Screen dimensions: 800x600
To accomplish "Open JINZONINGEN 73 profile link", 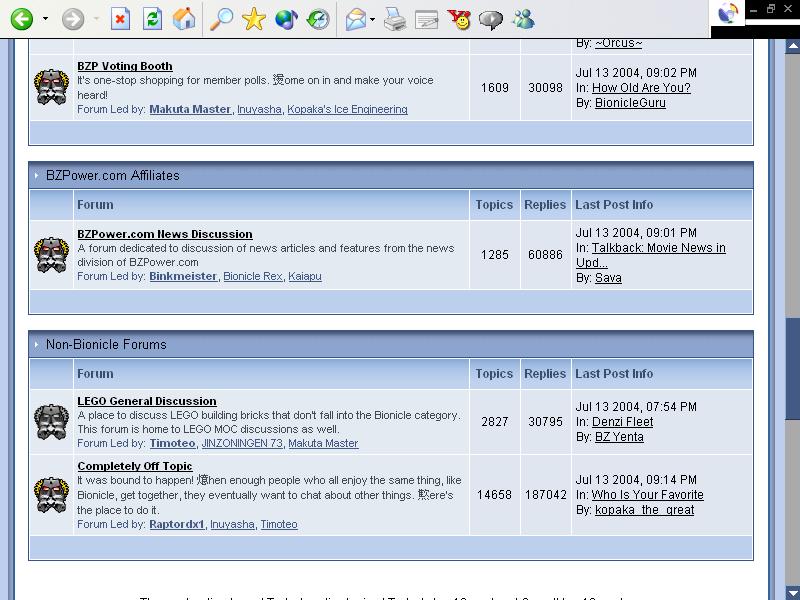I will 242,443.
